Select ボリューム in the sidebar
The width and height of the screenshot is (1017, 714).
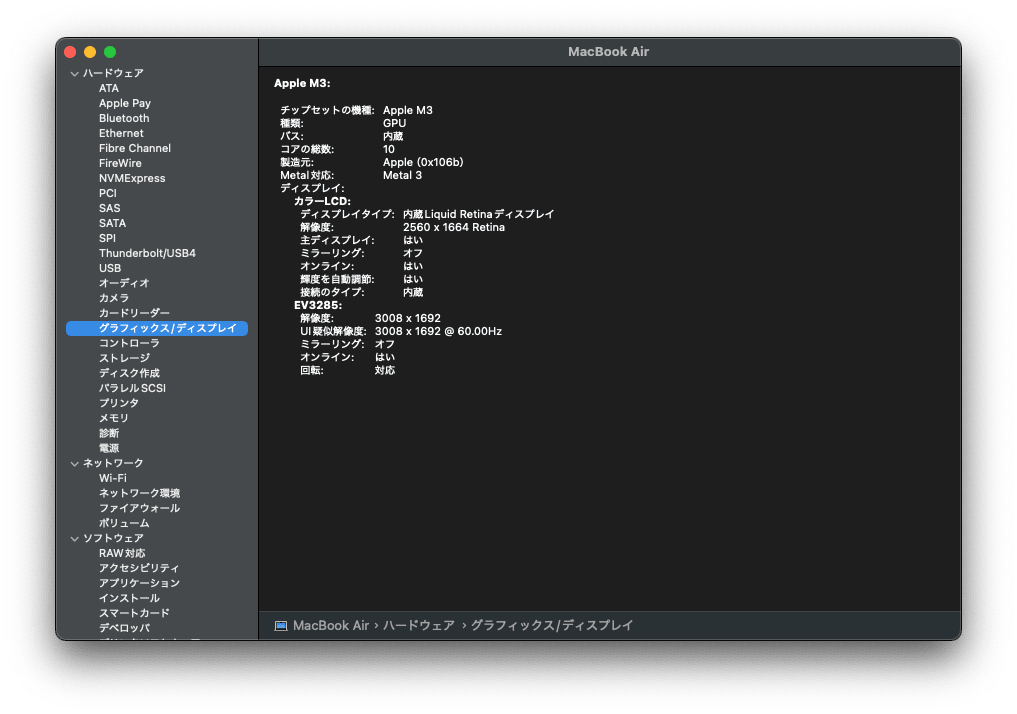click(x=124, y=523)
